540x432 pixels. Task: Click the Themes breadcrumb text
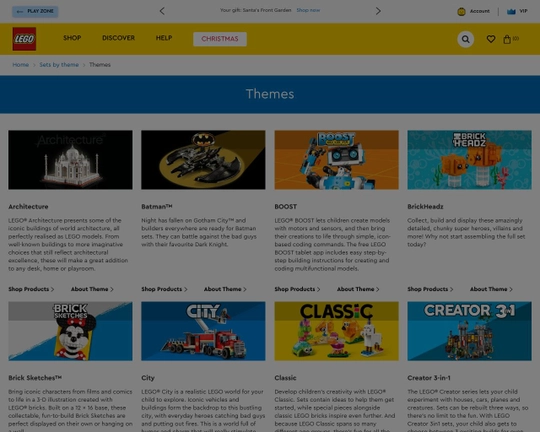(x=100, y=65)
